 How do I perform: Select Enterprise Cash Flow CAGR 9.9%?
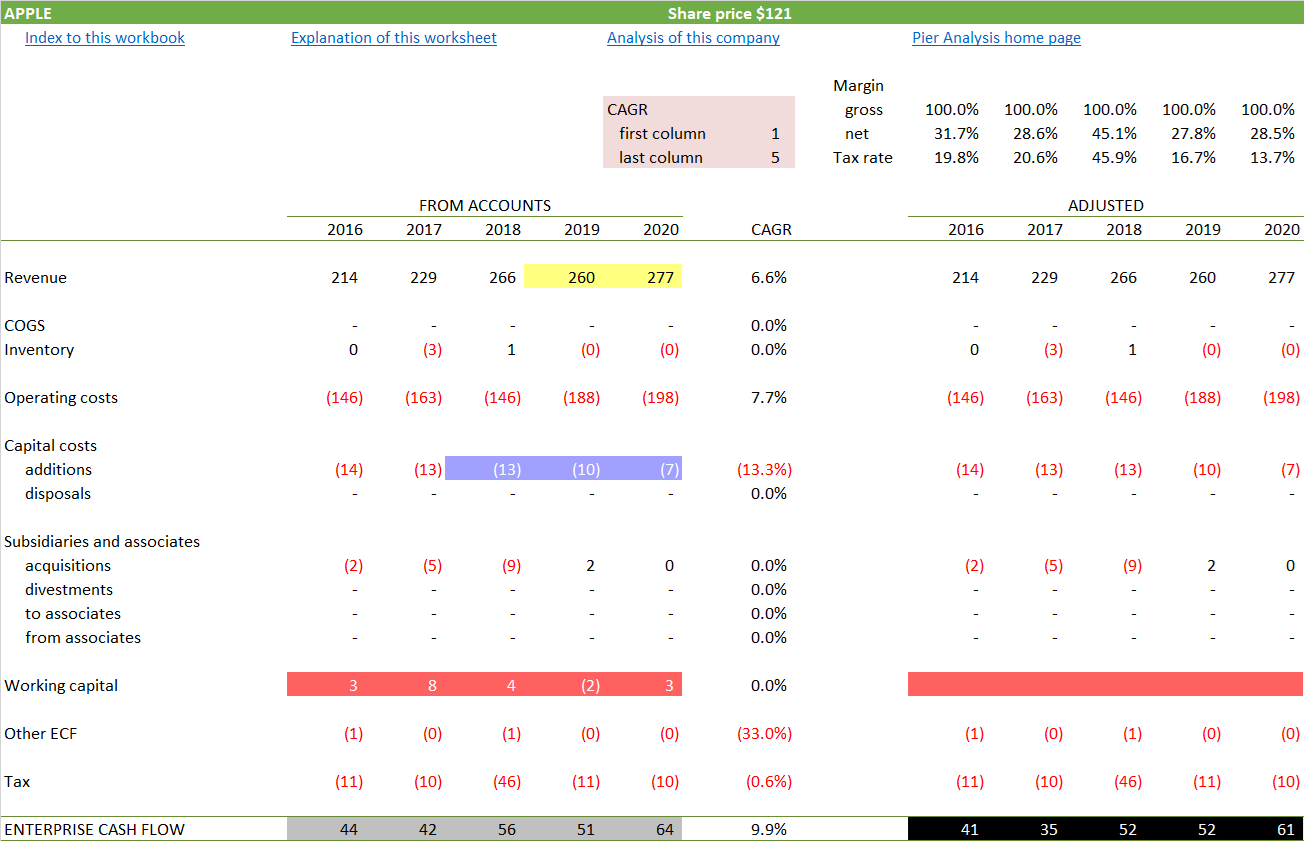[x=770, y=829]
